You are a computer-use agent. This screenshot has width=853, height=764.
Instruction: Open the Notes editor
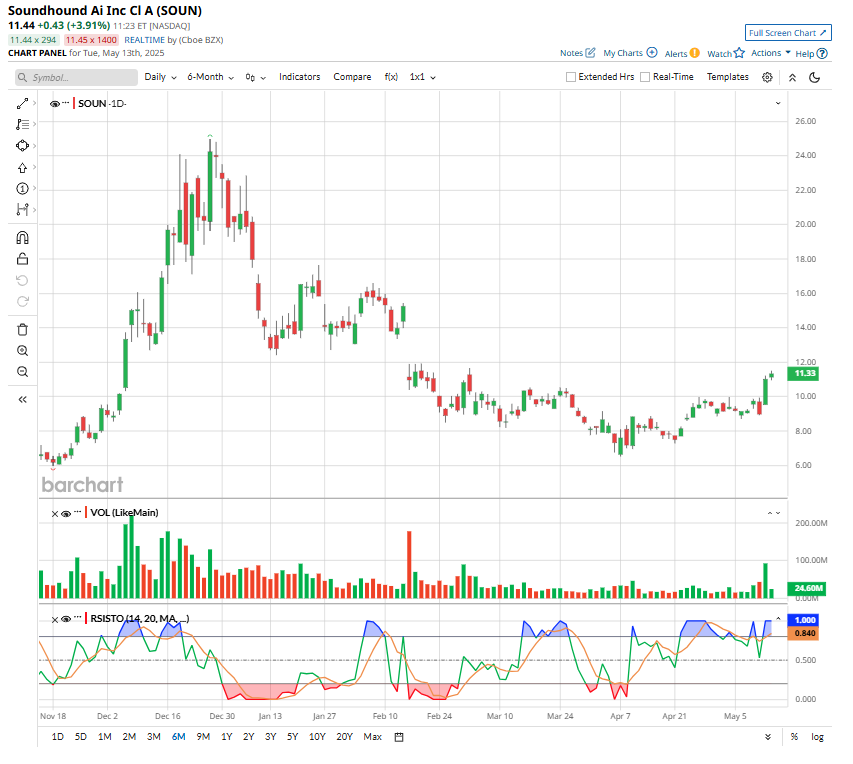(x=577, y=53)
